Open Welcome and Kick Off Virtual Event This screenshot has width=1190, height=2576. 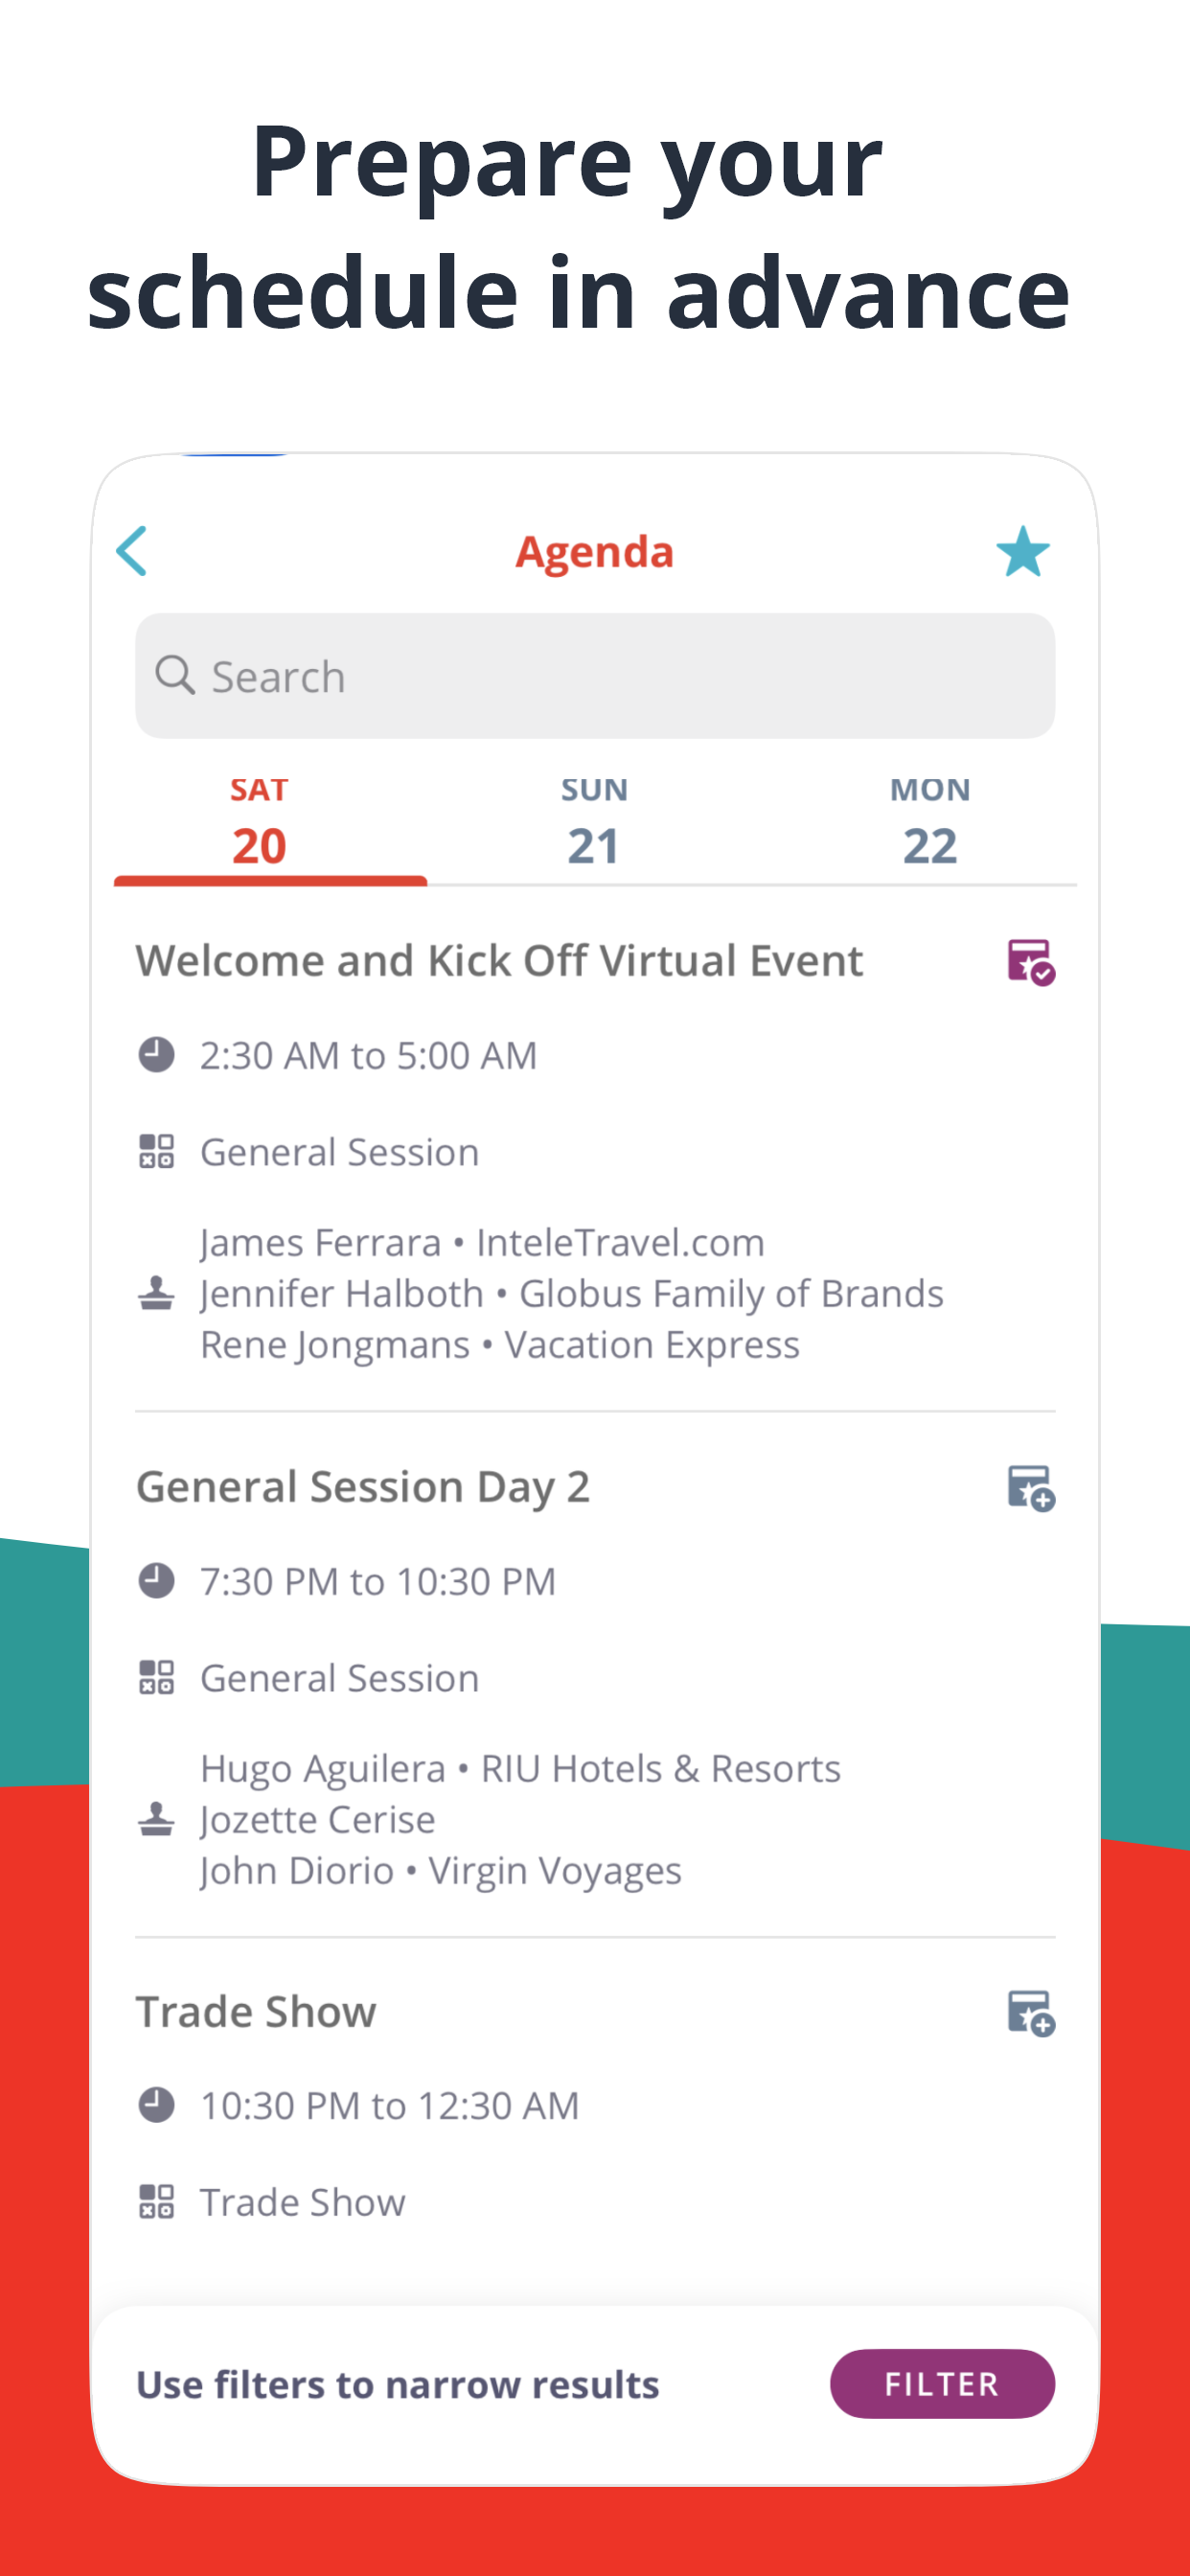pyautogui.click(x=499, y=961)
